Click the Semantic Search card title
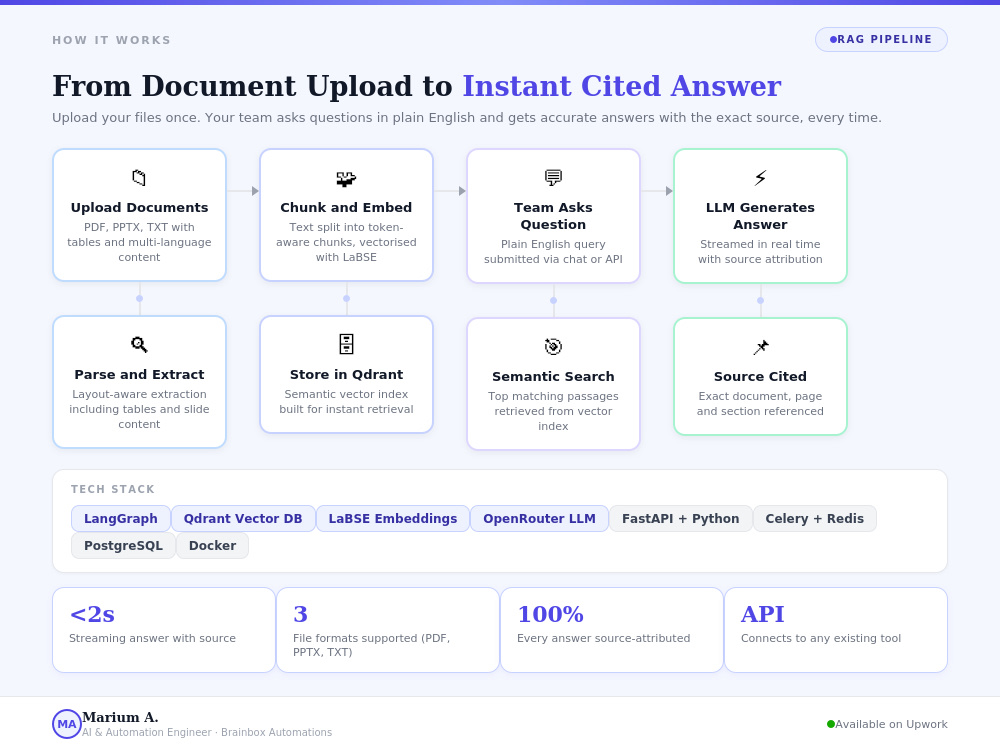The height and width of the screenshot is (750, 1000). tap(553, 376)
